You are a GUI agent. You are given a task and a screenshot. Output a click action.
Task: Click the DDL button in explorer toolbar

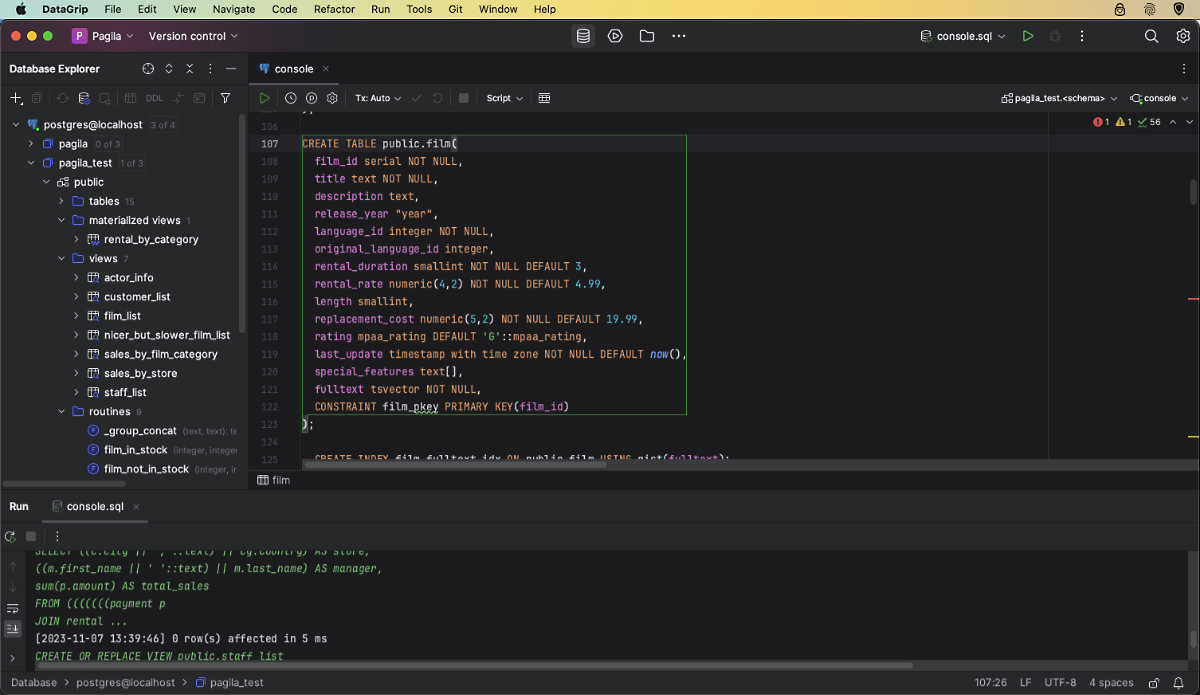click(x=154, y=98)
